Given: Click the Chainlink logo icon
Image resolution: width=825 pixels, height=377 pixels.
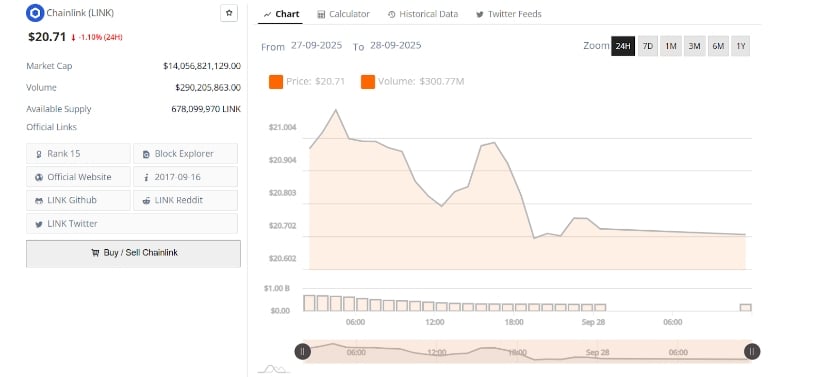Looking at the screenshot, I should pyautogui.click(x=35, y=13).
